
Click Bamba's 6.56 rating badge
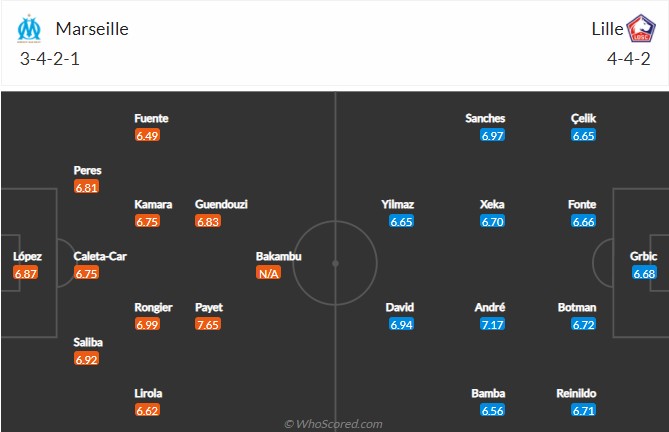[492, 410]
